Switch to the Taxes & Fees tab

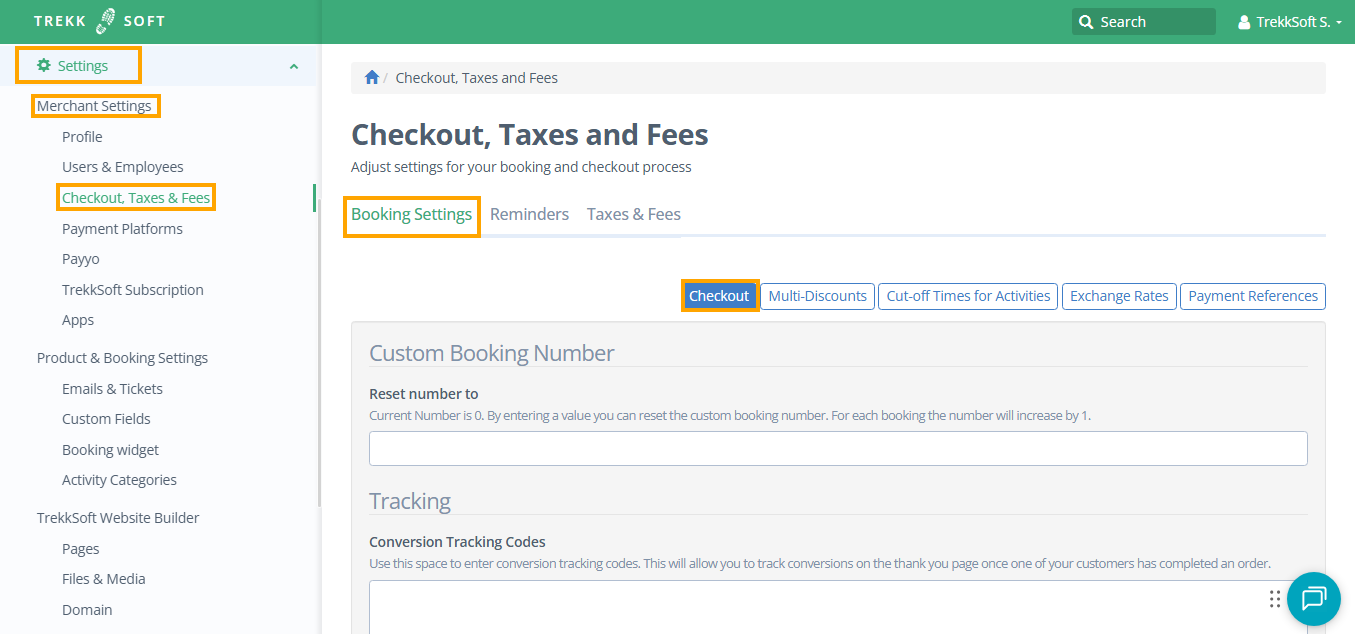coord(633,214)
